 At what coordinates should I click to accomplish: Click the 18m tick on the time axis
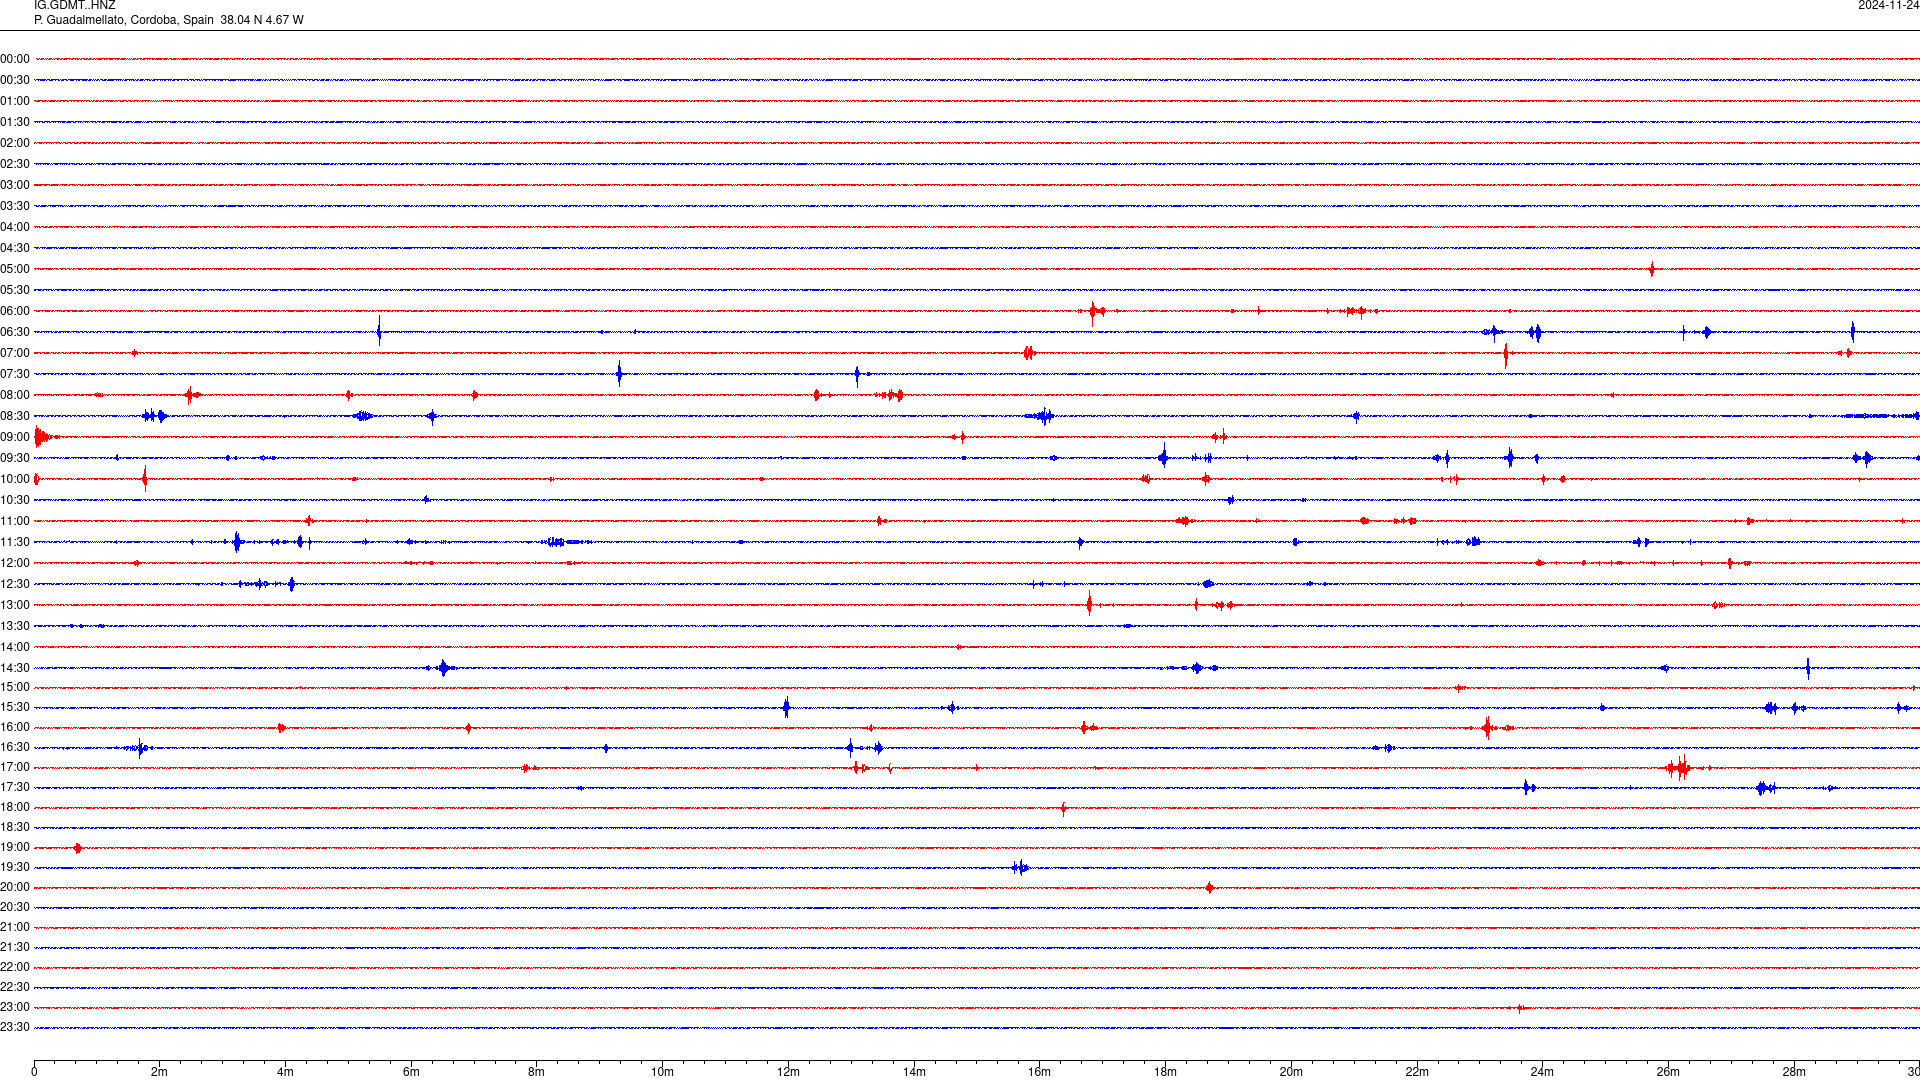pos(1165,1072)
